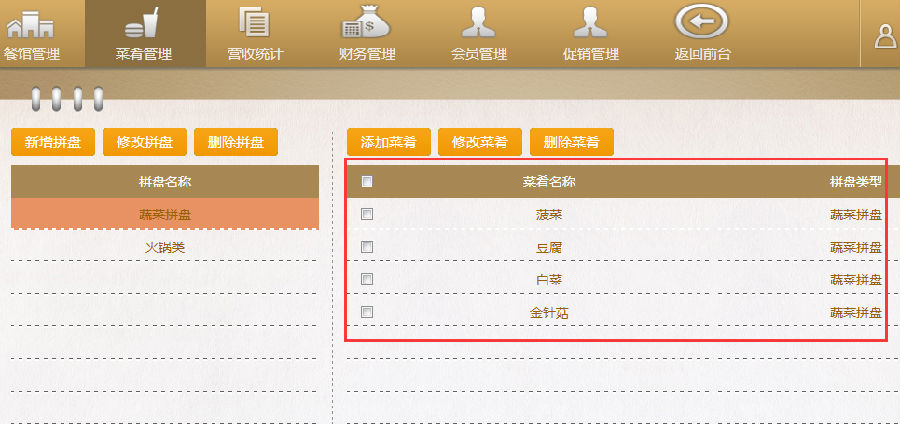Check the box for 菠菜
The width and height of the screenshot is (900, 424).
pos(367,214)
